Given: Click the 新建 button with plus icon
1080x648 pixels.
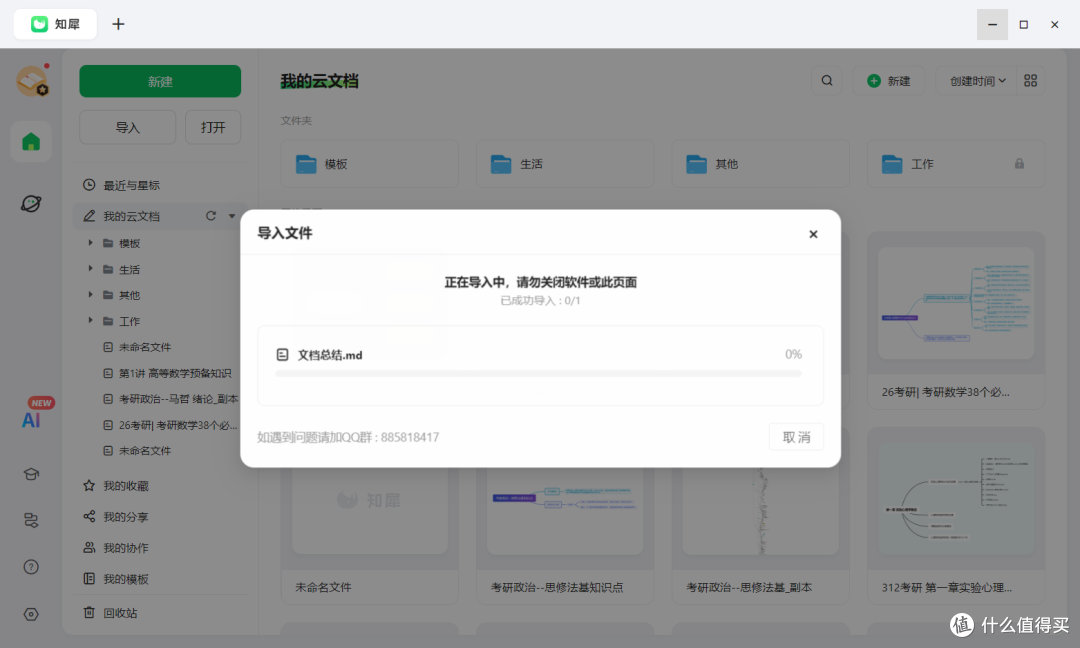Looking at the screenshot, I should pyautogui.click(x=889, y=81).
